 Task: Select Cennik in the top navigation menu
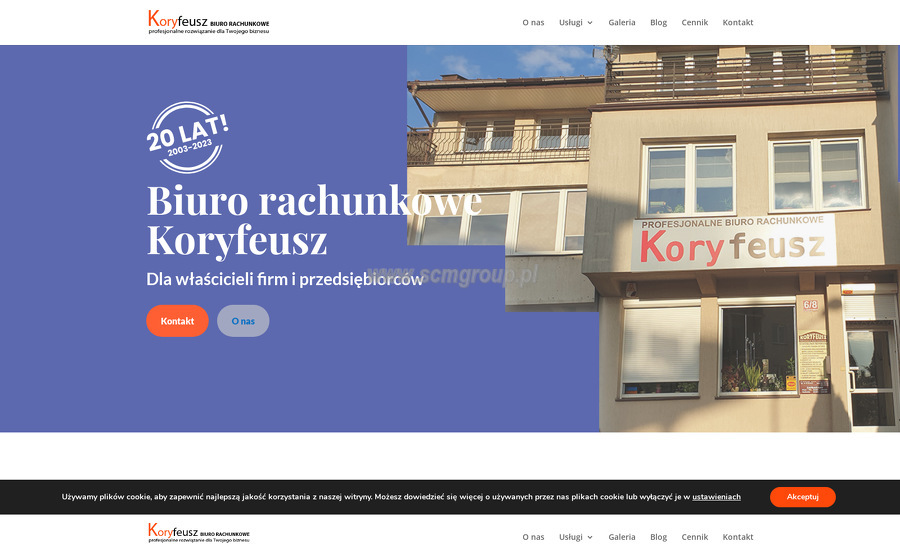694,22
